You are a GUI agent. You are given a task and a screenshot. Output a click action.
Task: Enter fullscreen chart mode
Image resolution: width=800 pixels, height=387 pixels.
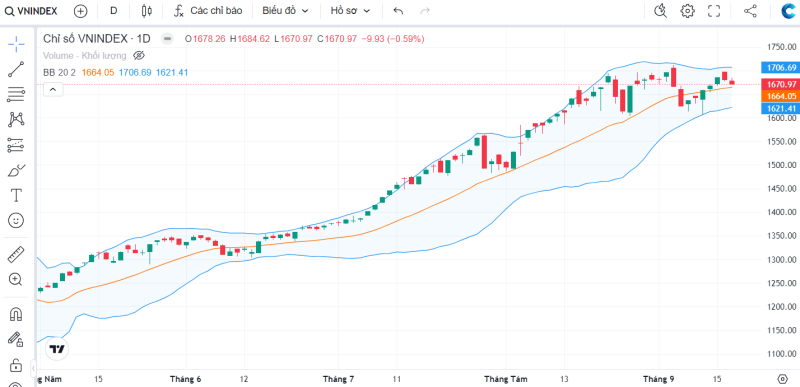(x=714, y=11)
